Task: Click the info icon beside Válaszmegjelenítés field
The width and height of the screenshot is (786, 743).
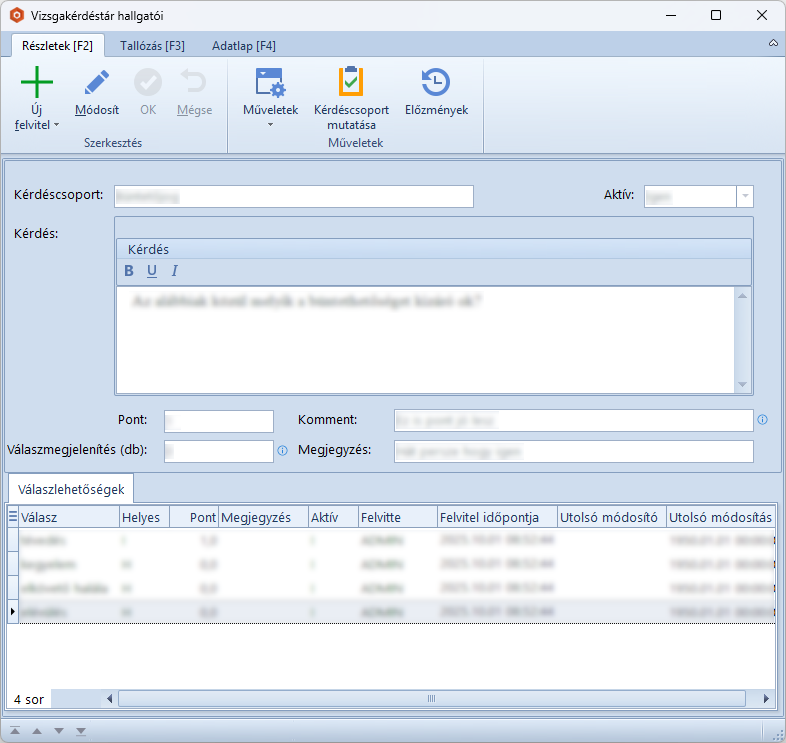Action: pos(282,451)
